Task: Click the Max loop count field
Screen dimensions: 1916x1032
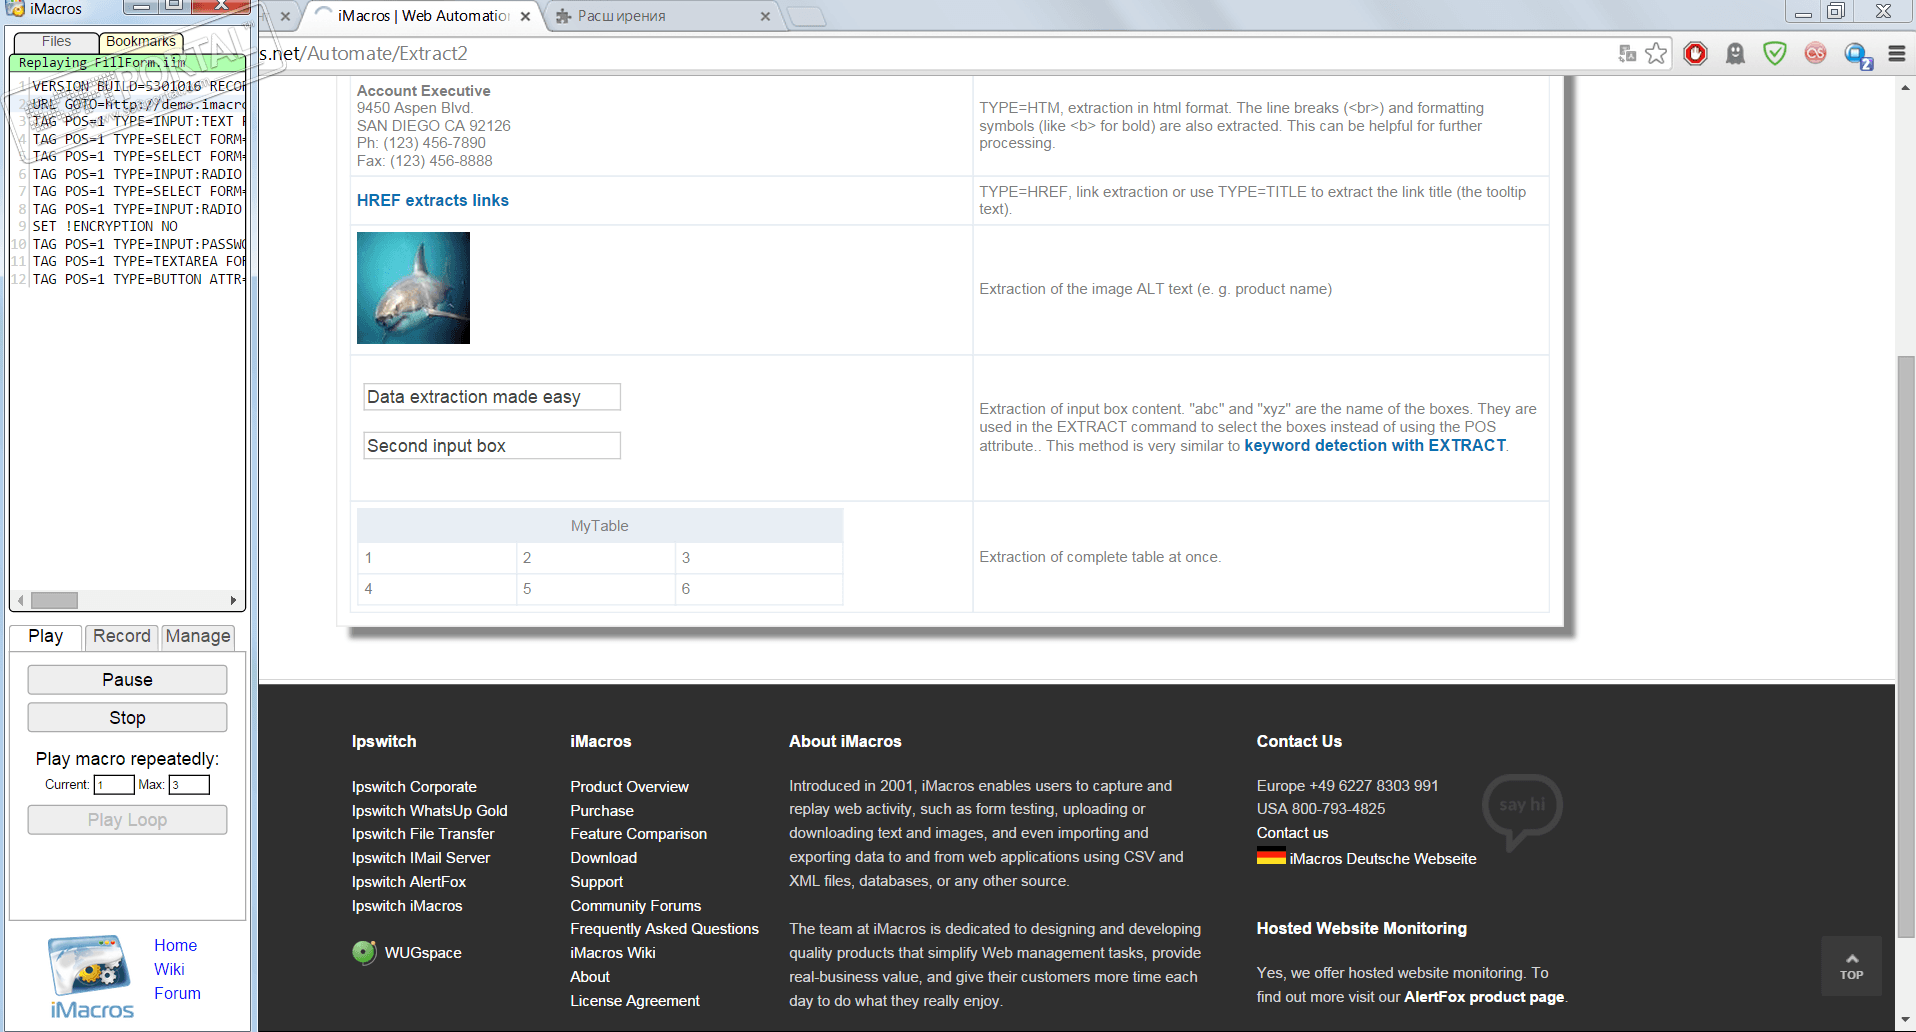Action: [x=189, y=785]
